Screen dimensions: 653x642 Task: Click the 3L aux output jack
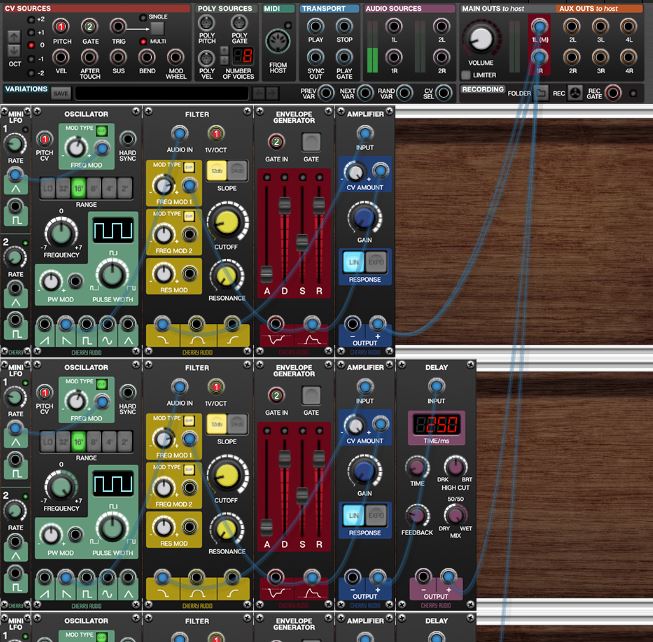pos(600,27)
